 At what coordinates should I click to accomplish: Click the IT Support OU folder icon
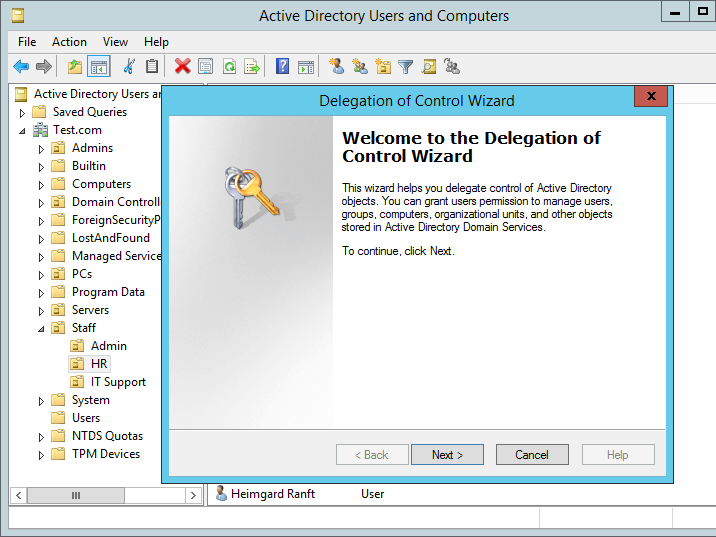[77, 382]
